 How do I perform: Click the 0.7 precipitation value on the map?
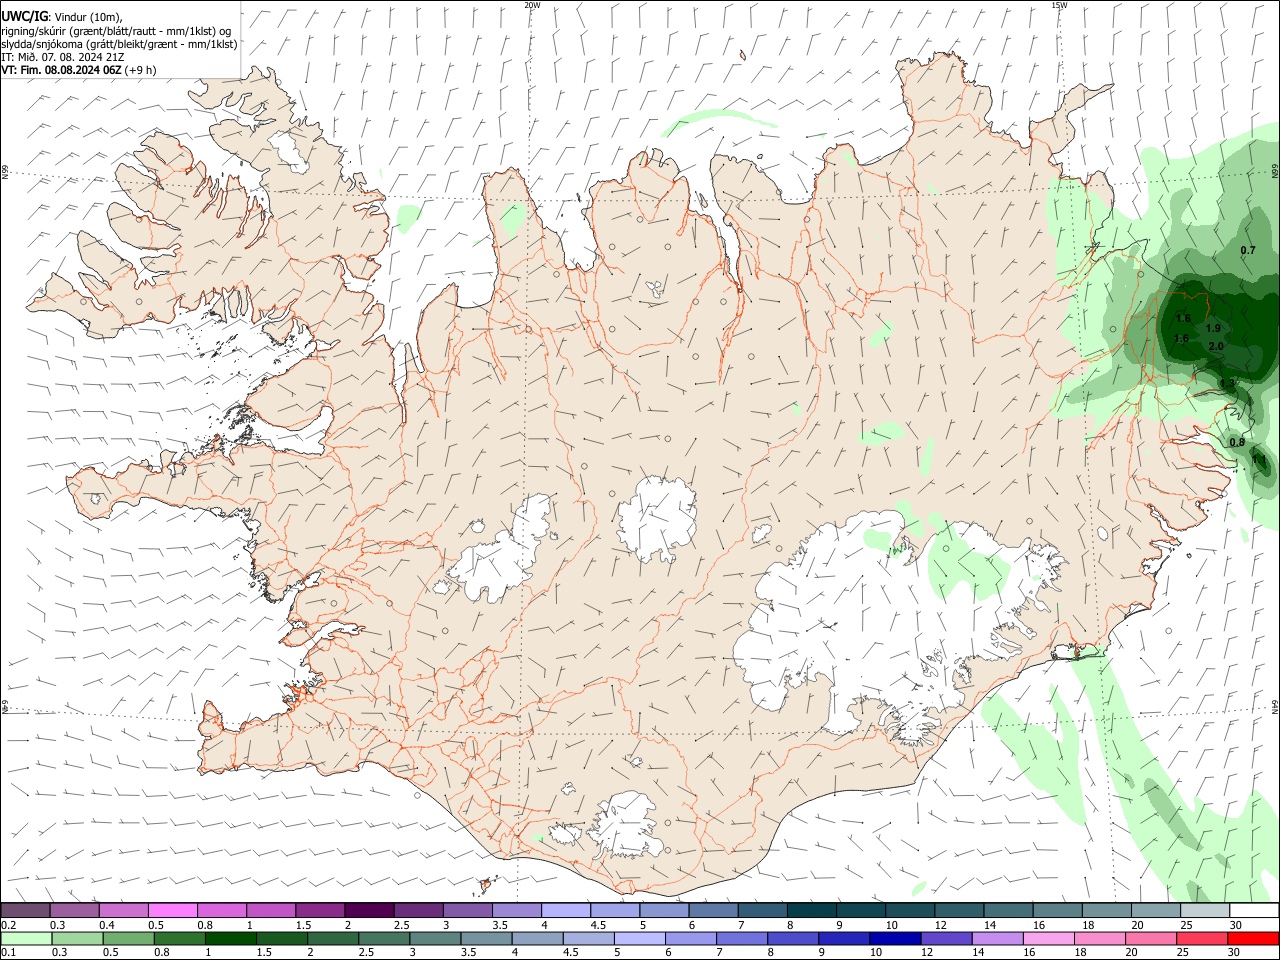[1248, 250]
